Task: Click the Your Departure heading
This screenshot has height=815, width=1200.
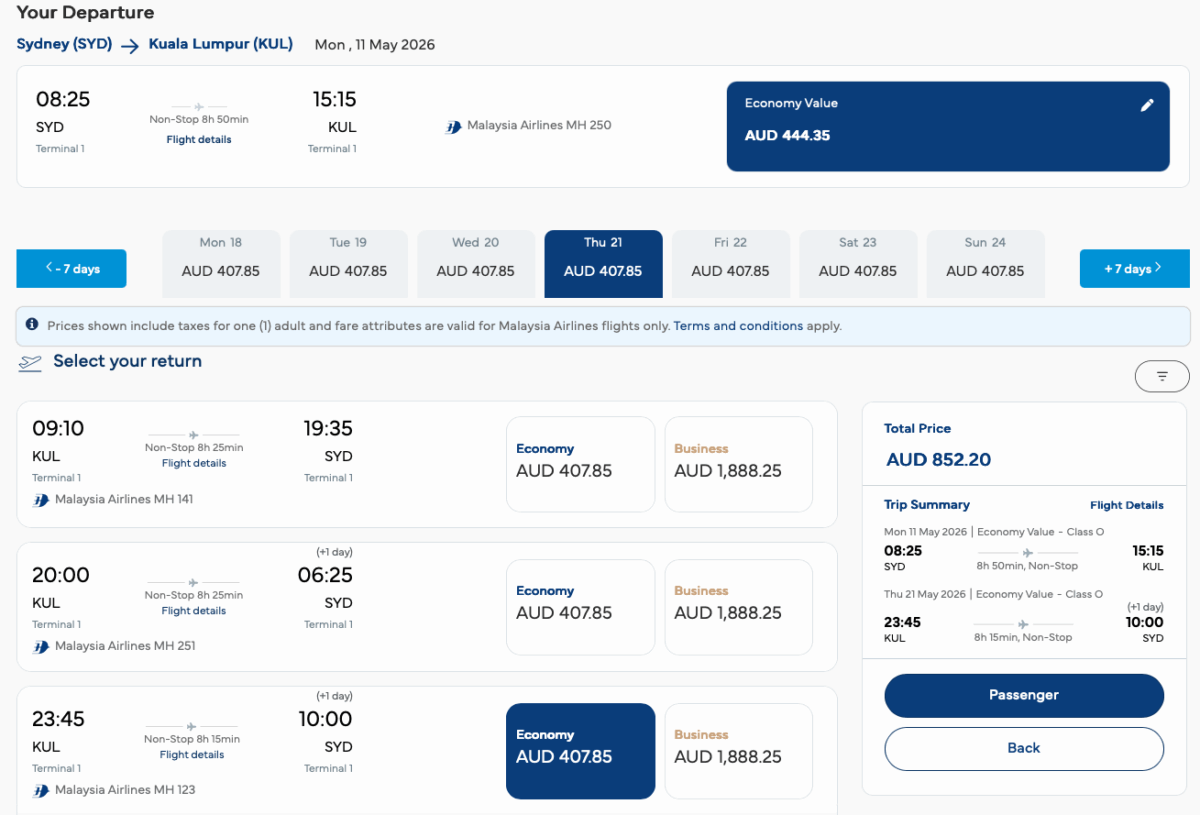Action: pyautogui.click(x=86, y=13)
